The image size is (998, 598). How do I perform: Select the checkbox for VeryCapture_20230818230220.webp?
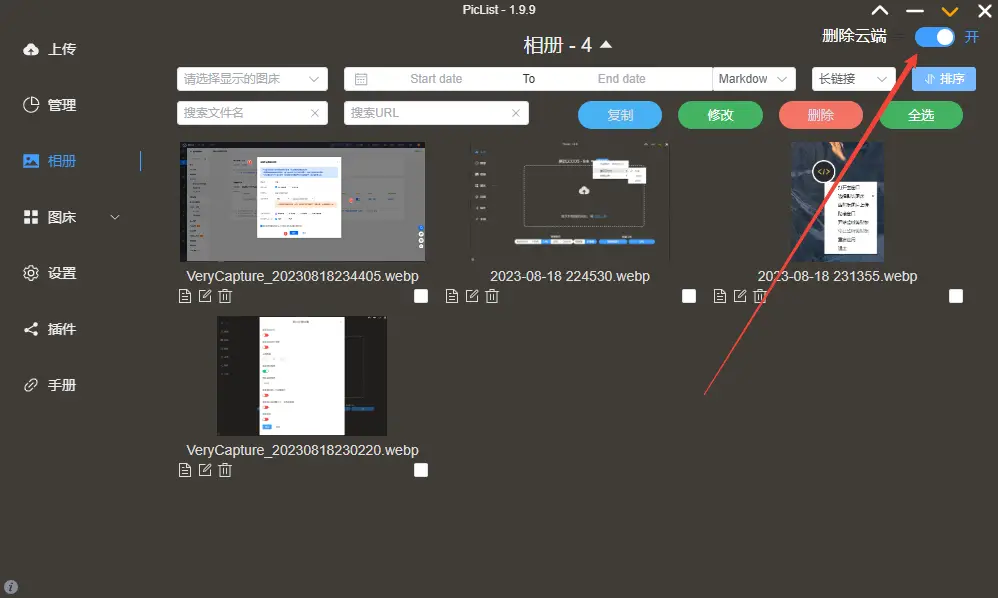coord(421,470)
